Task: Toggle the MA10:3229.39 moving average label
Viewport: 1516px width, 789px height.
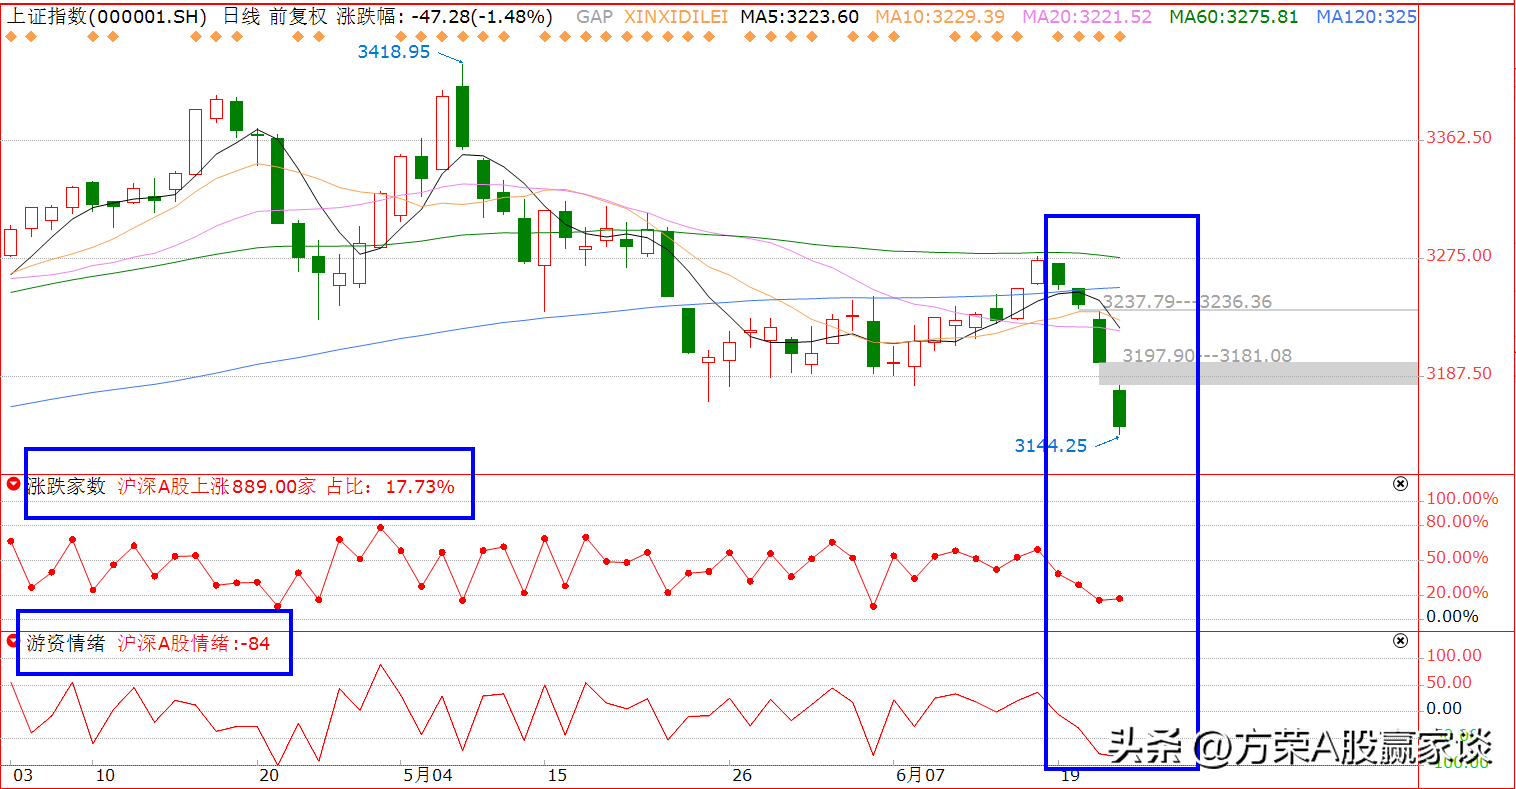Action: [939, 17]
